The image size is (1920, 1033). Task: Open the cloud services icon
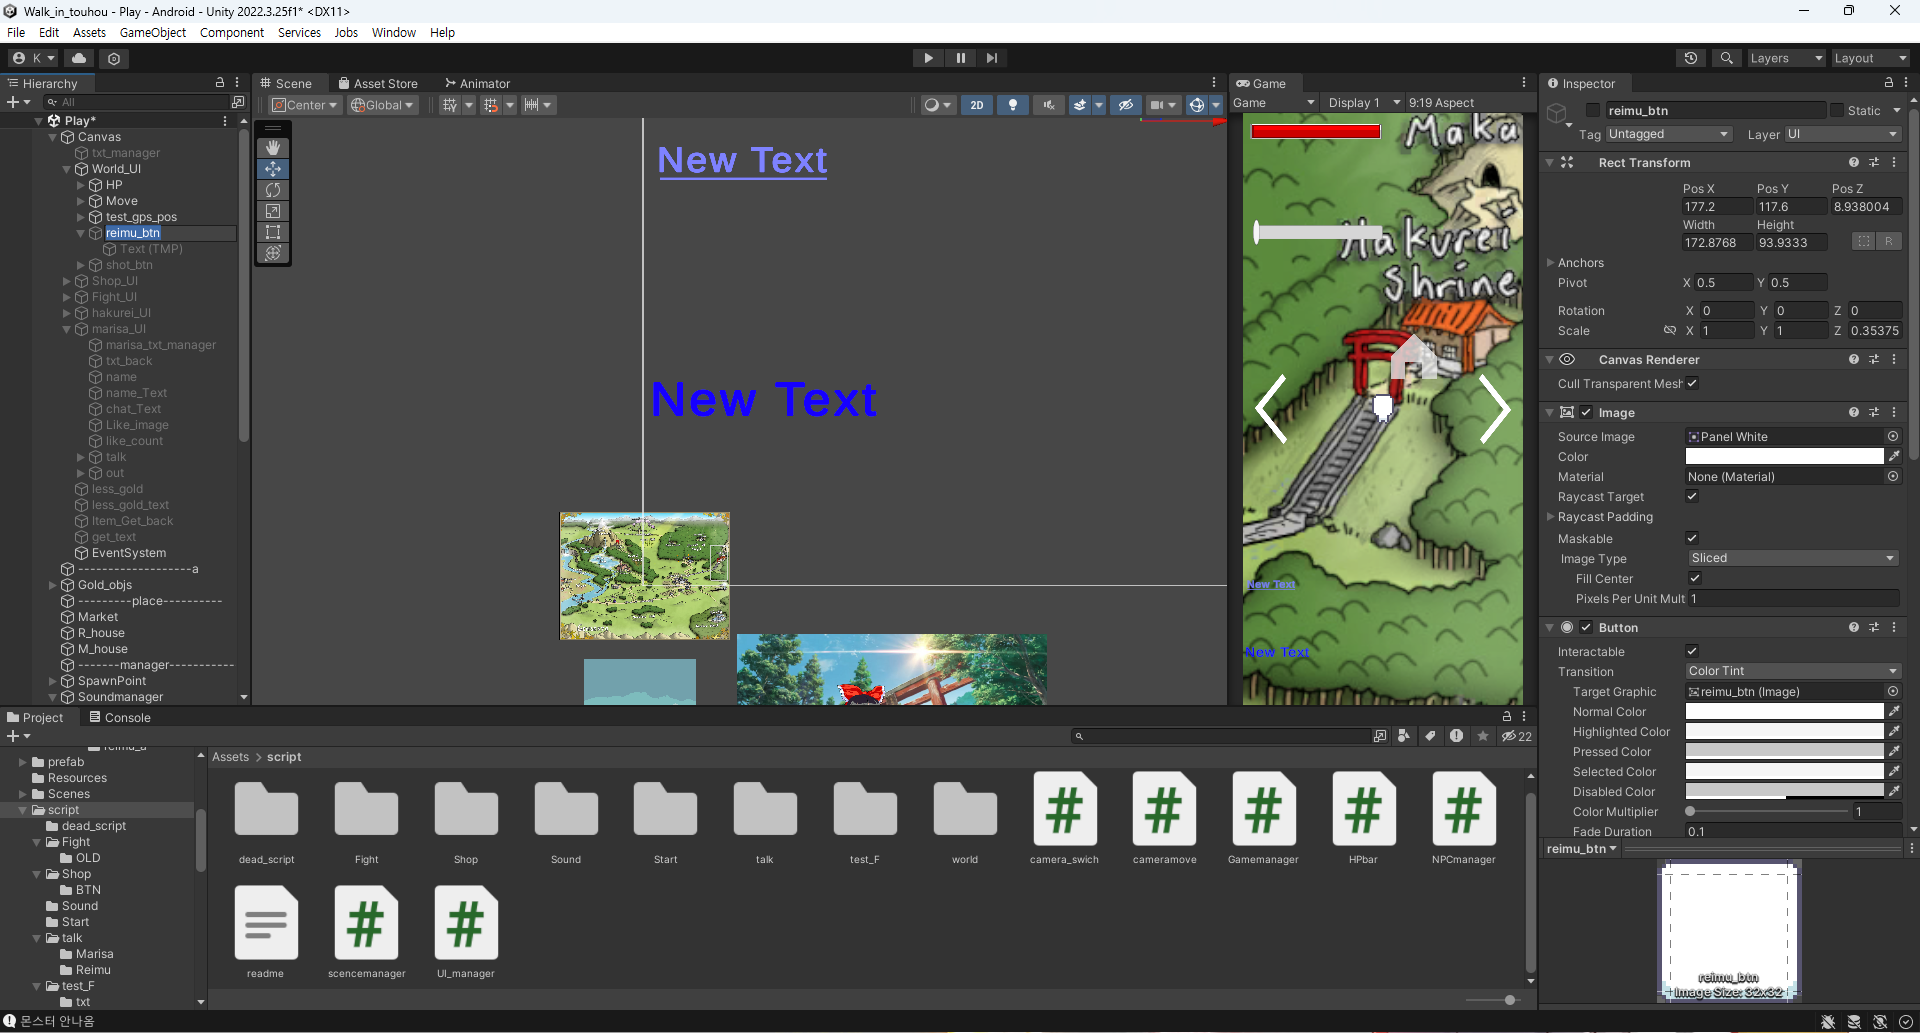click(x=79, y=58)
